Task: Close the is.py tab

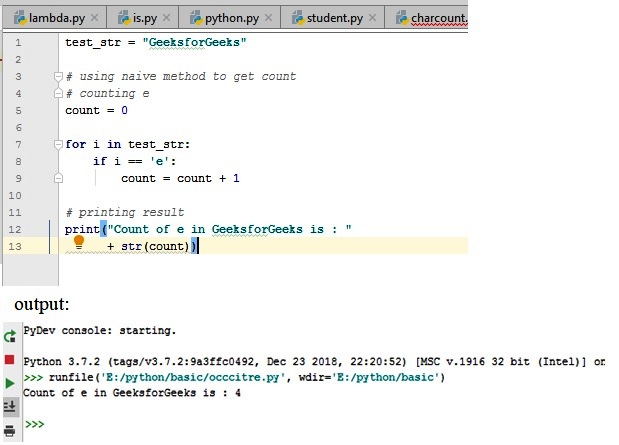Action: pyautogui.click(x=167, y=17)
